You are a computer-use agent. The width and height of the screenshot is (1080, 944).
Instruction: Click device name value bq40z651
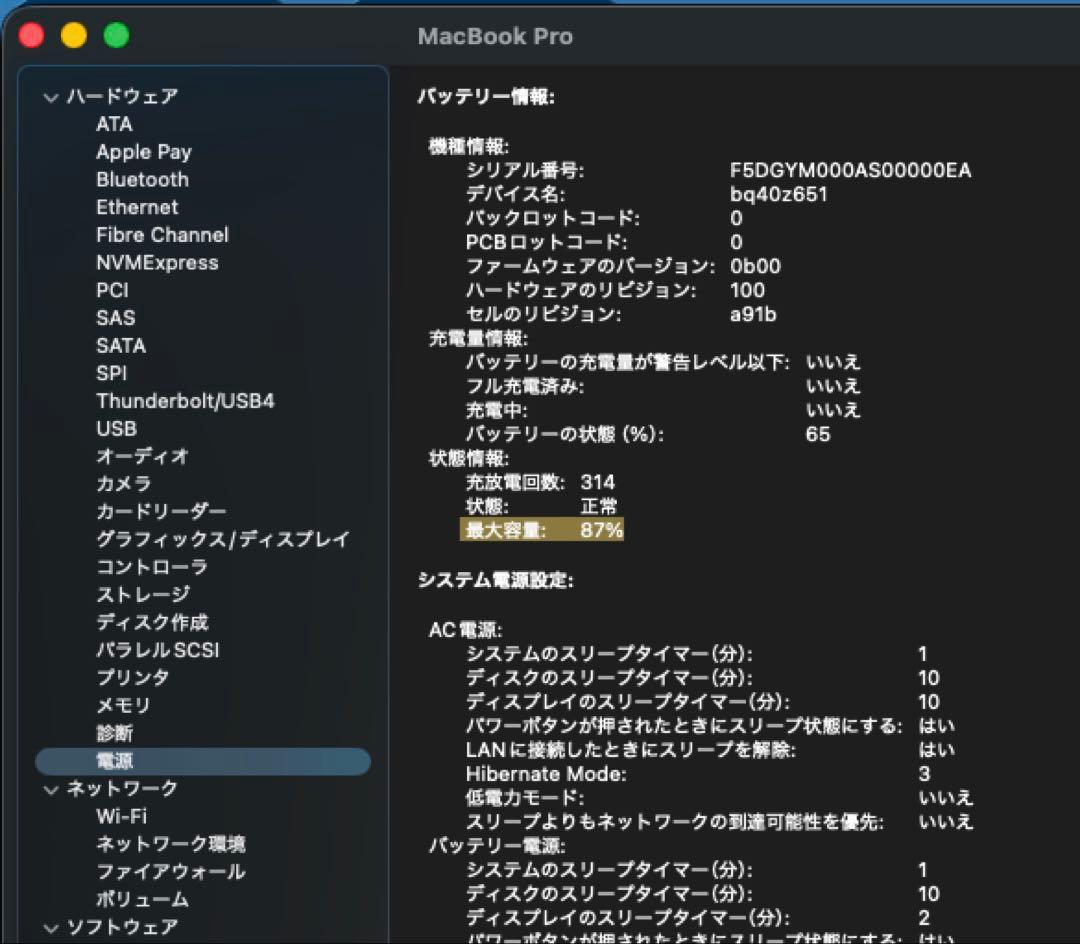click(x=778, y=194)
